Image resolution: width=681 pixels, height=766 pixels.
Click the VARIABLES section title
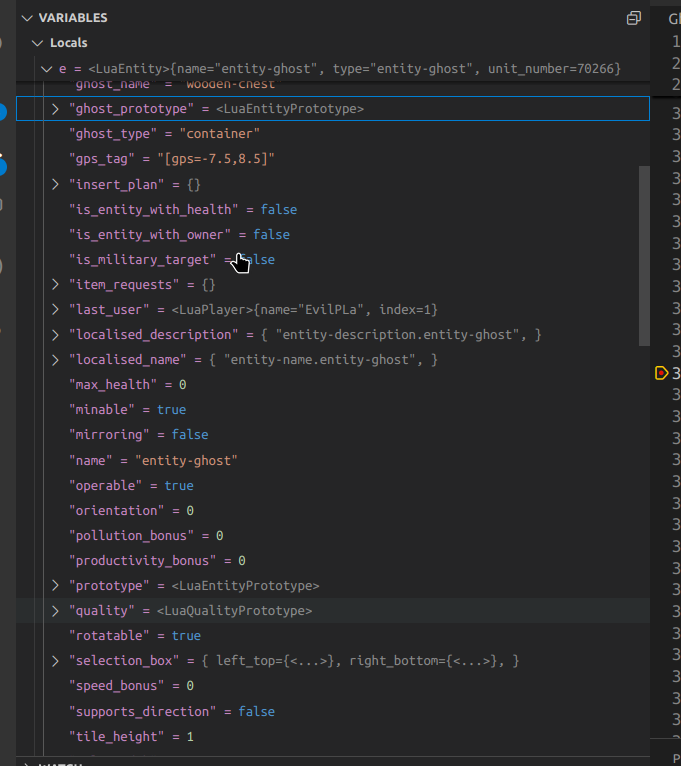pyautogui.click(x=73, y=18)
